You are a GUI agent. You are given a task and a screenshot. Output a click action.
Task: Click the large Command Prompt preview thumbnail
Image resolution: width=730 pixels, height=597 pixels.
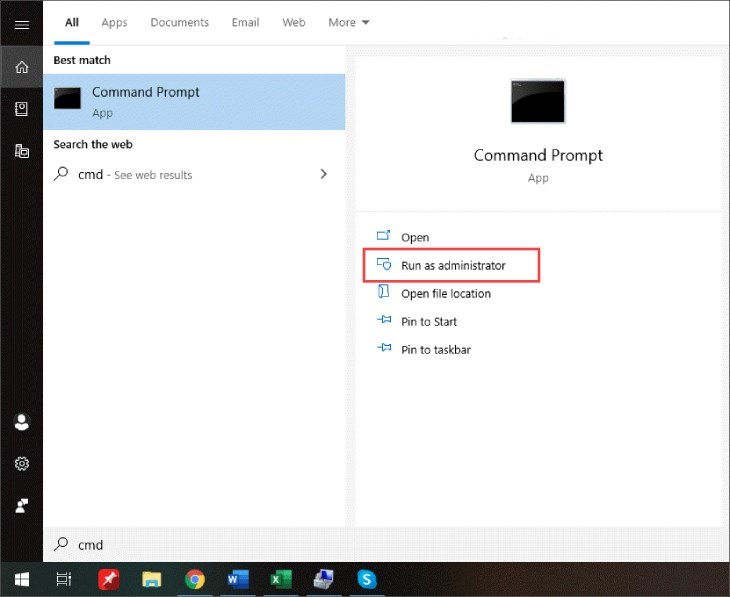pyautogui.click(x=538, y=102)
